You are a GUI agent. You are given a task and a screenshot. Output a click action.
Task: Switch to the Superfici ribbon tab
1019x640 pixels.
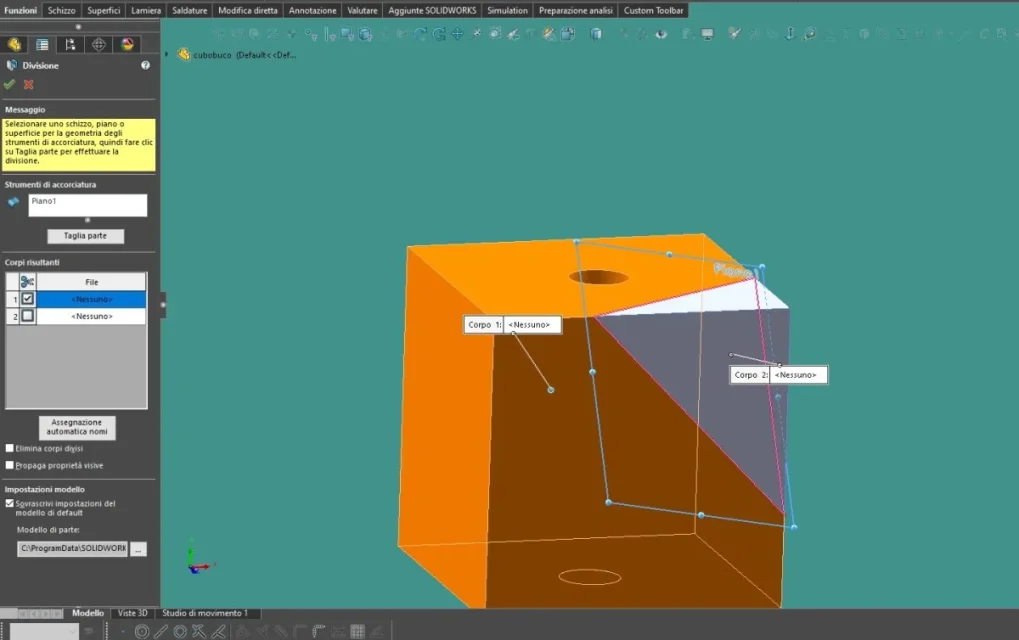point(103,10)
